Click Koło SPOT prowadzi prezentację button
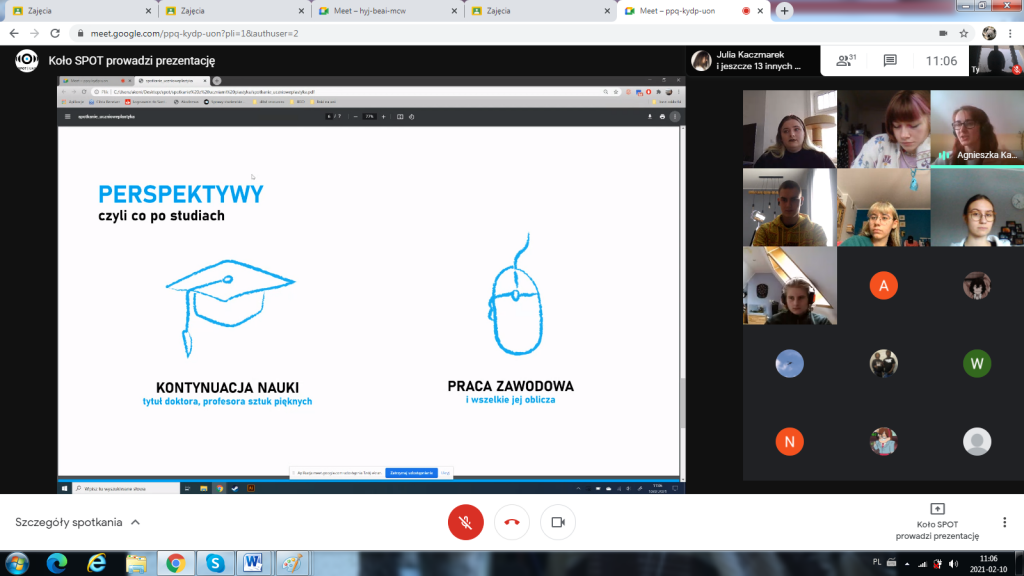1024x576 pixels. (937, 522)
